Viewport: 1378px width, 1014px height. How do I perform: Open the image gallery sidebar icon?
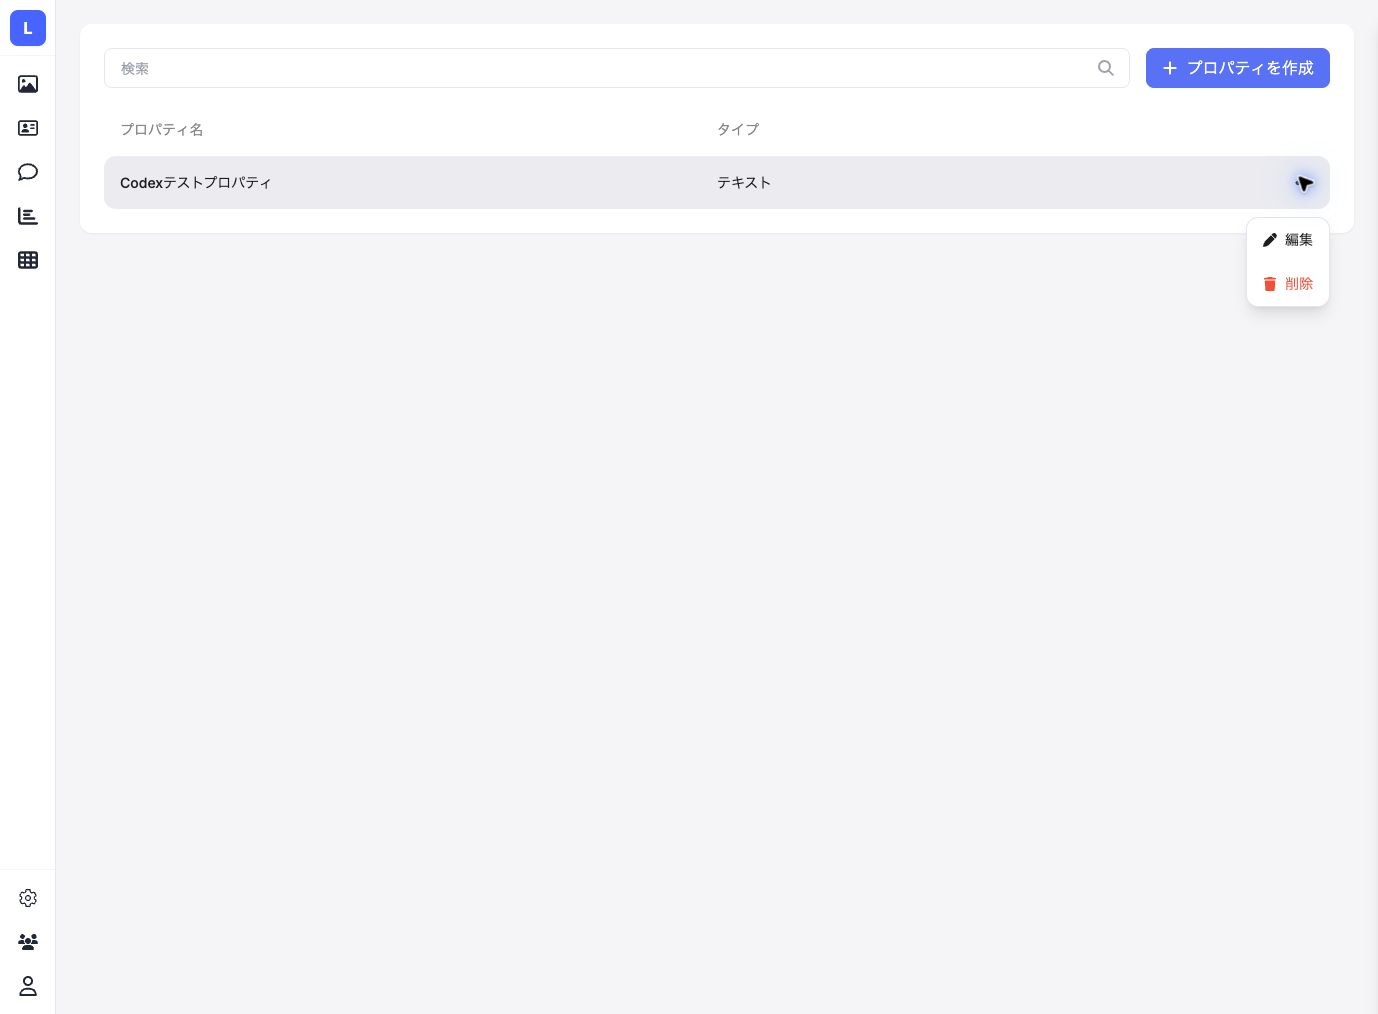28,84
